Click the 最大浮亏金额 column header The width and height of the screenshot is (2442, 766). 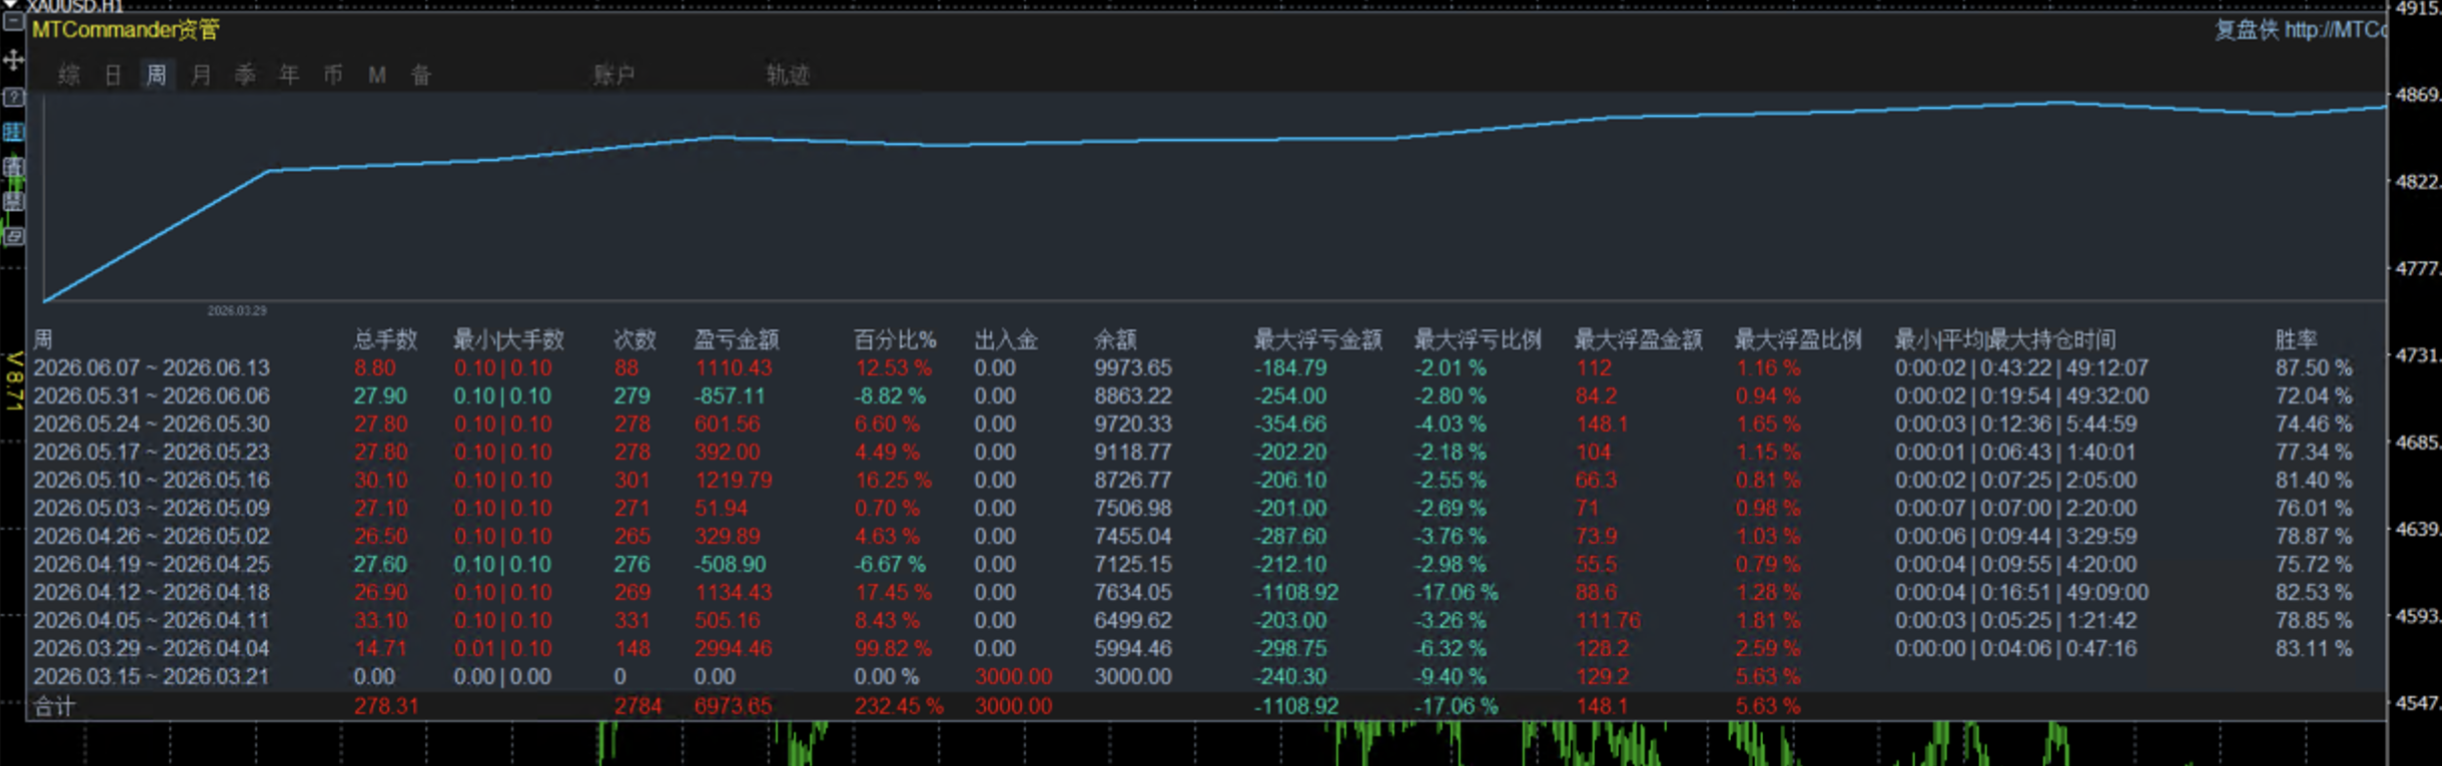[1318, 340]
